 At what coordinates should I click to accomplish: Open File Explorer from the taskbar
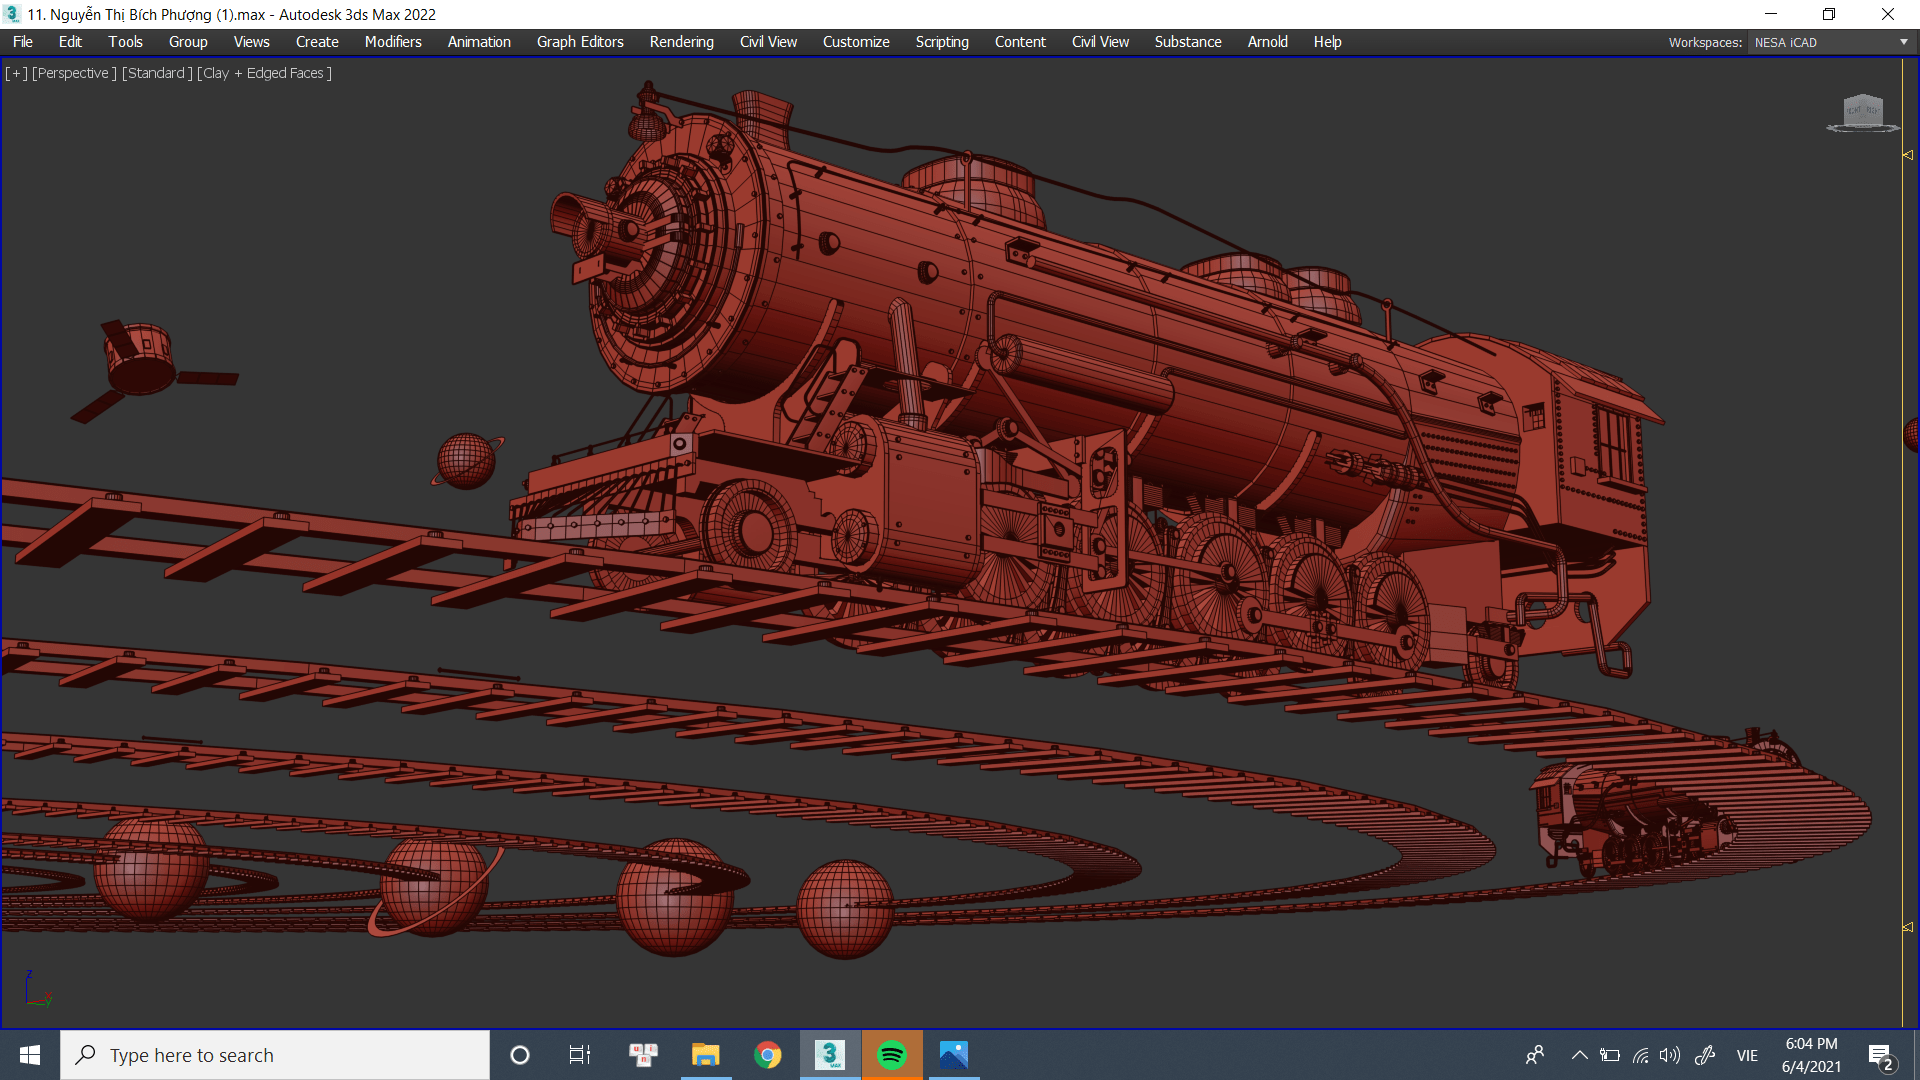coord(705,1055)
